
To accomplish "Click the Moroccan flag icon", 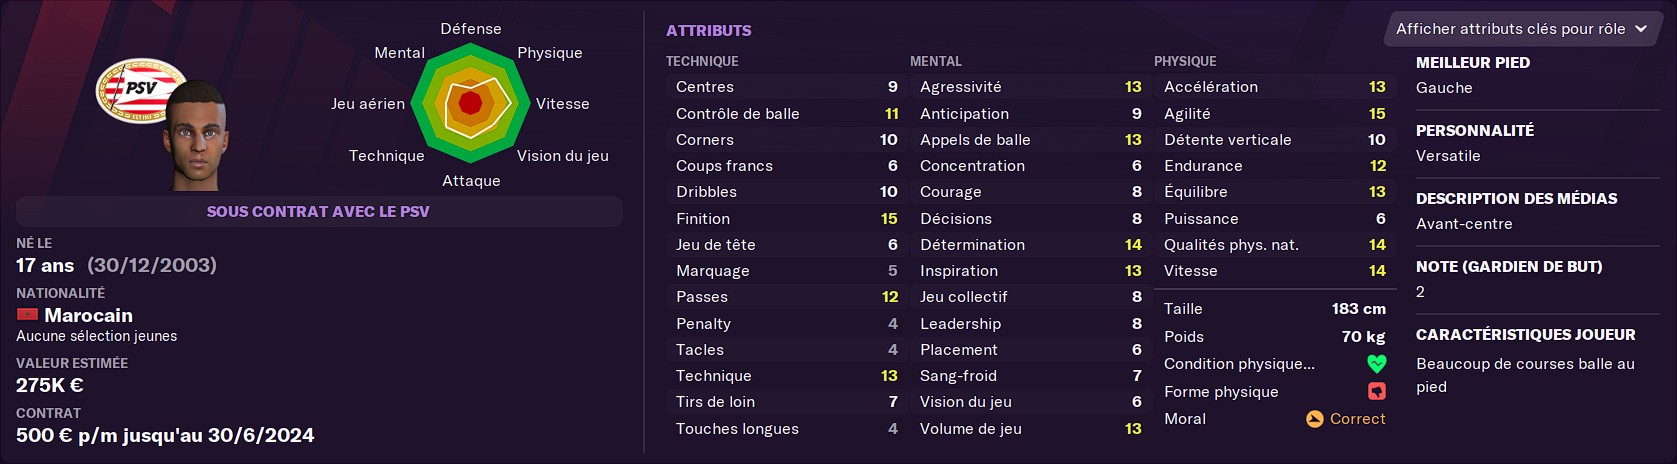I will [27, 315].
